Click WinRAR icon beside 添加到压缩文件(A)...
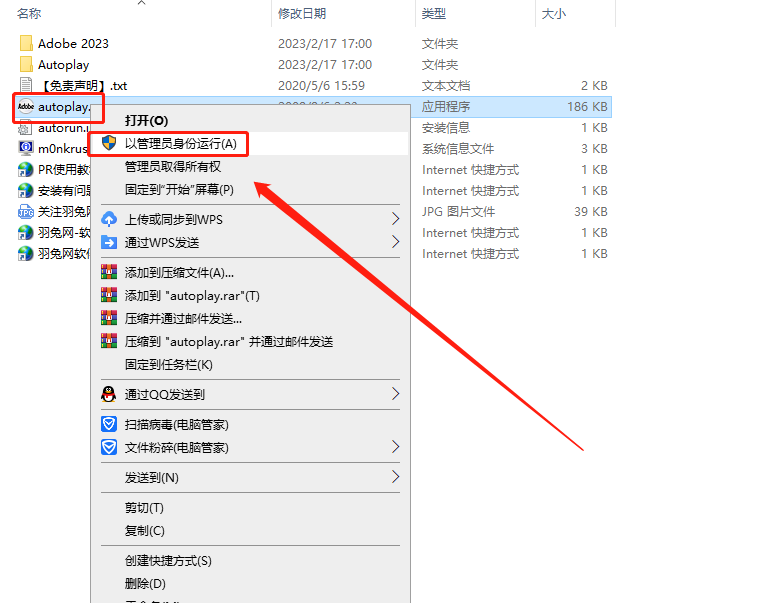The image size is (763, 603). pos(109,272)
